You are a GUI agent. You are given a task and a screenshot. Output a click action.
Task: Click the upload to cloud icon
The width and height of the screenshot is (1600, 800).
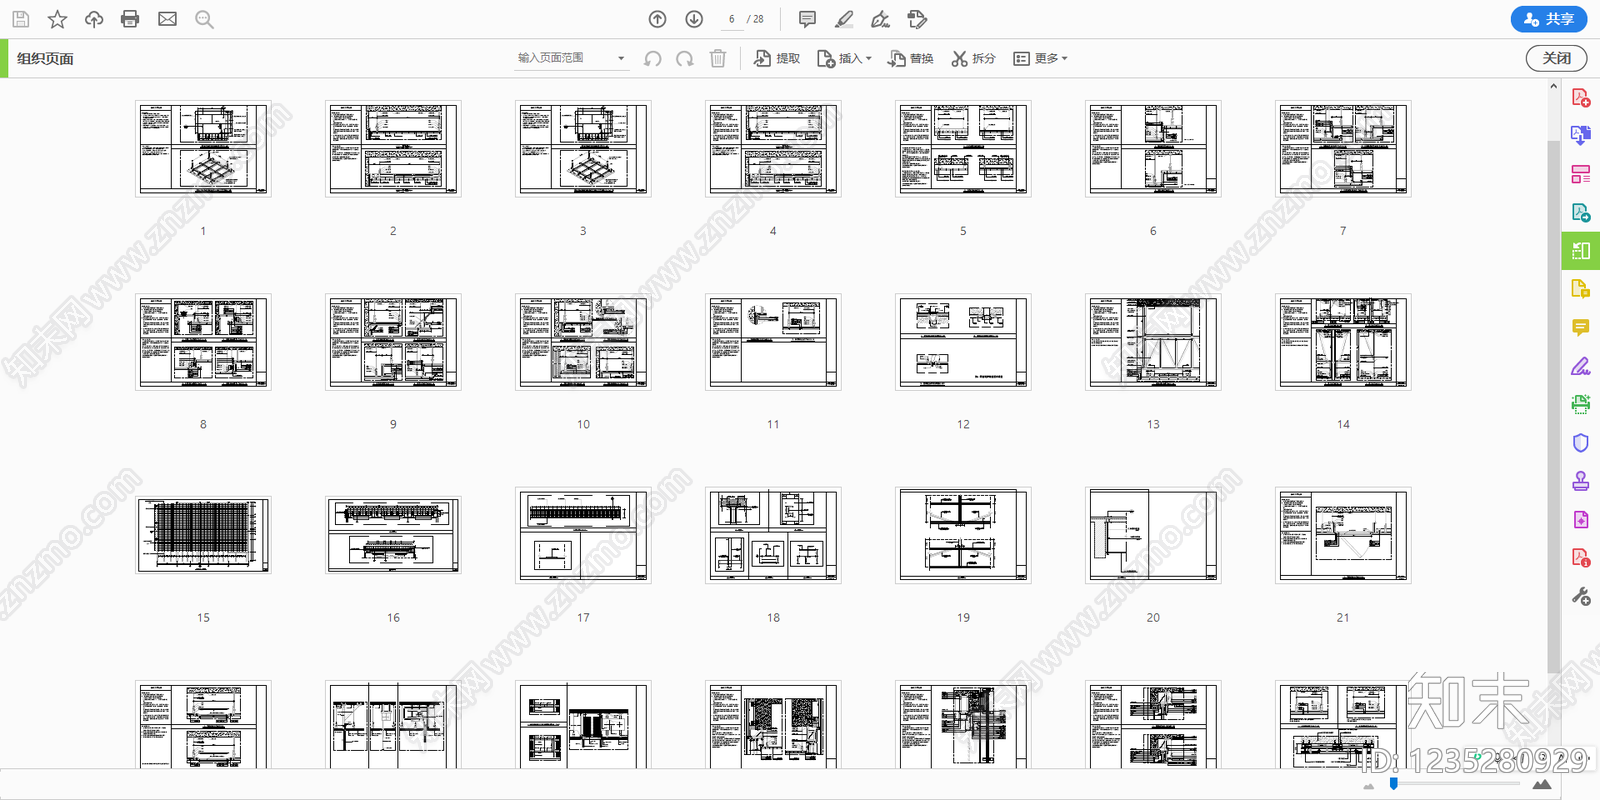tap(94, 19)
